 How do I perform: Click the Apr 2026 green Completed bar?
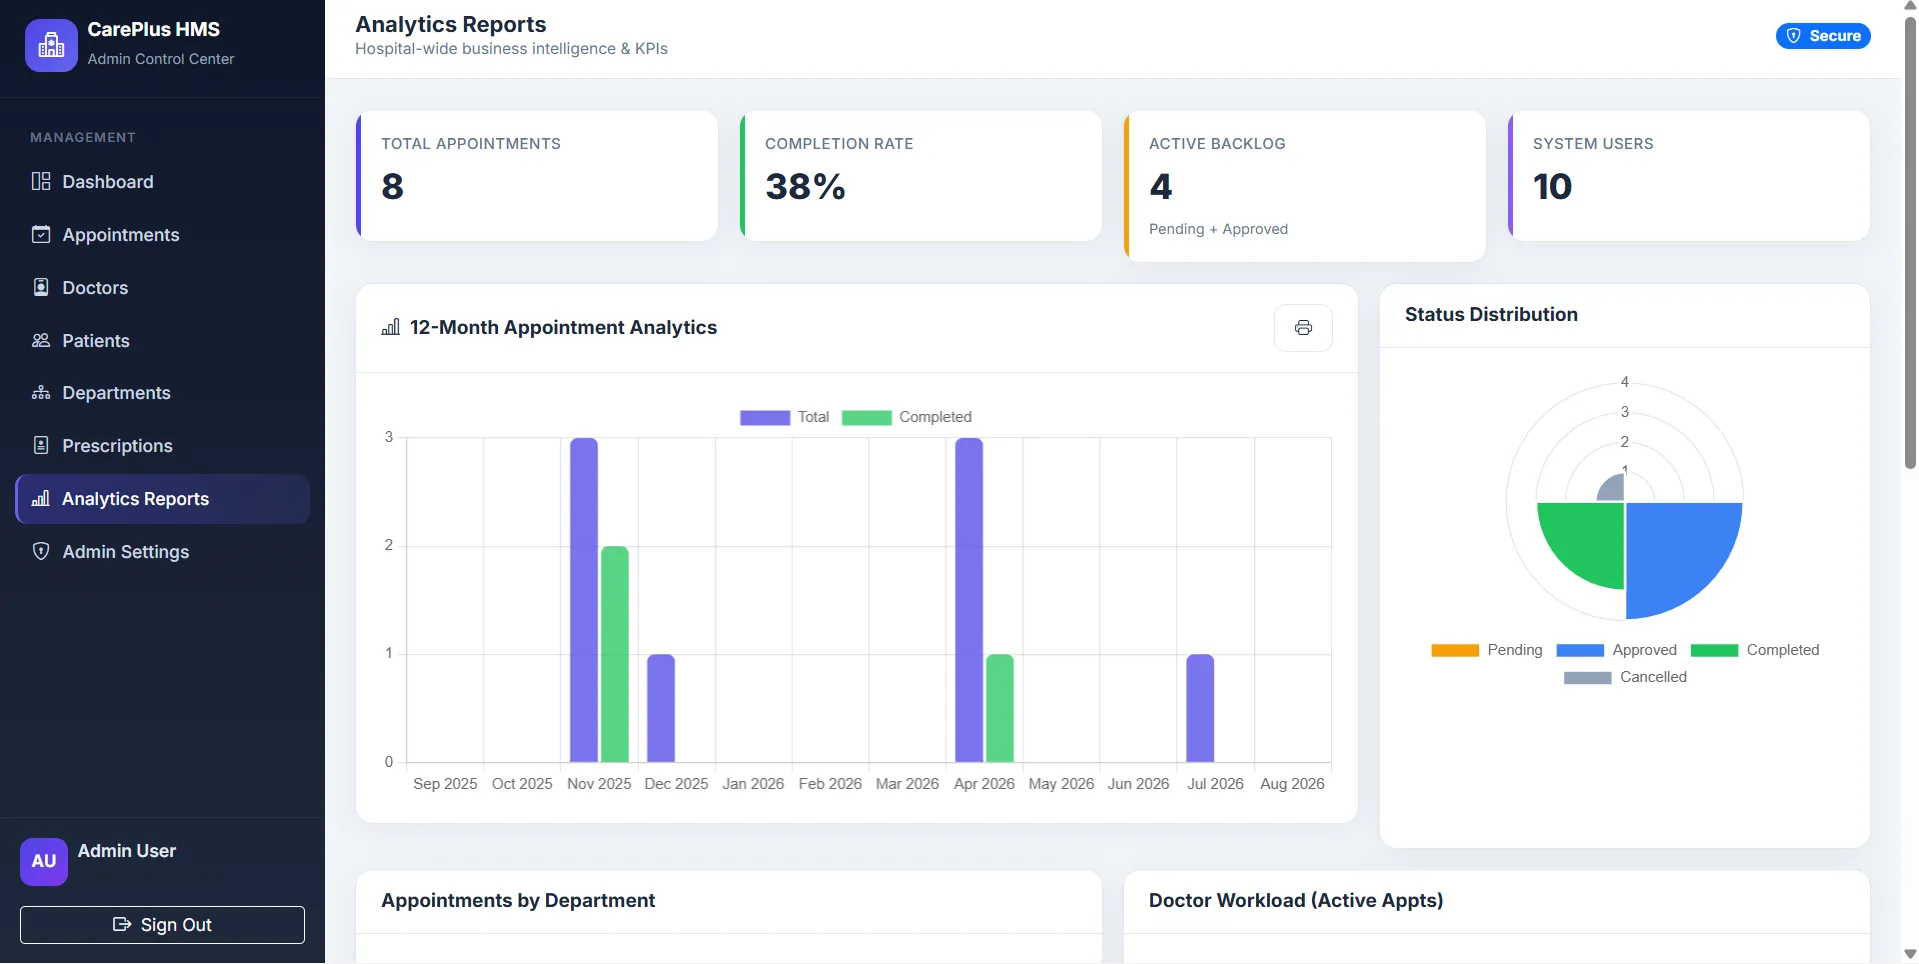tap(1000, 708)
